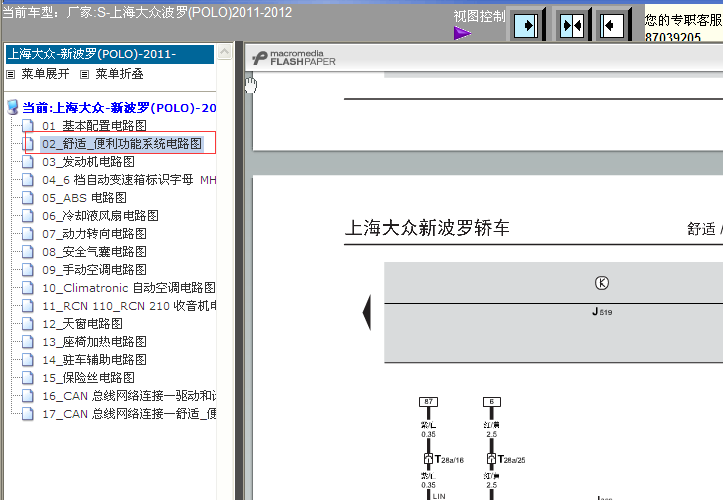The image size is (723, 500).
Task: Open 04_6 档自动变速箱标识字母 item
Action: pyautogui.click(x=129, y=179)
